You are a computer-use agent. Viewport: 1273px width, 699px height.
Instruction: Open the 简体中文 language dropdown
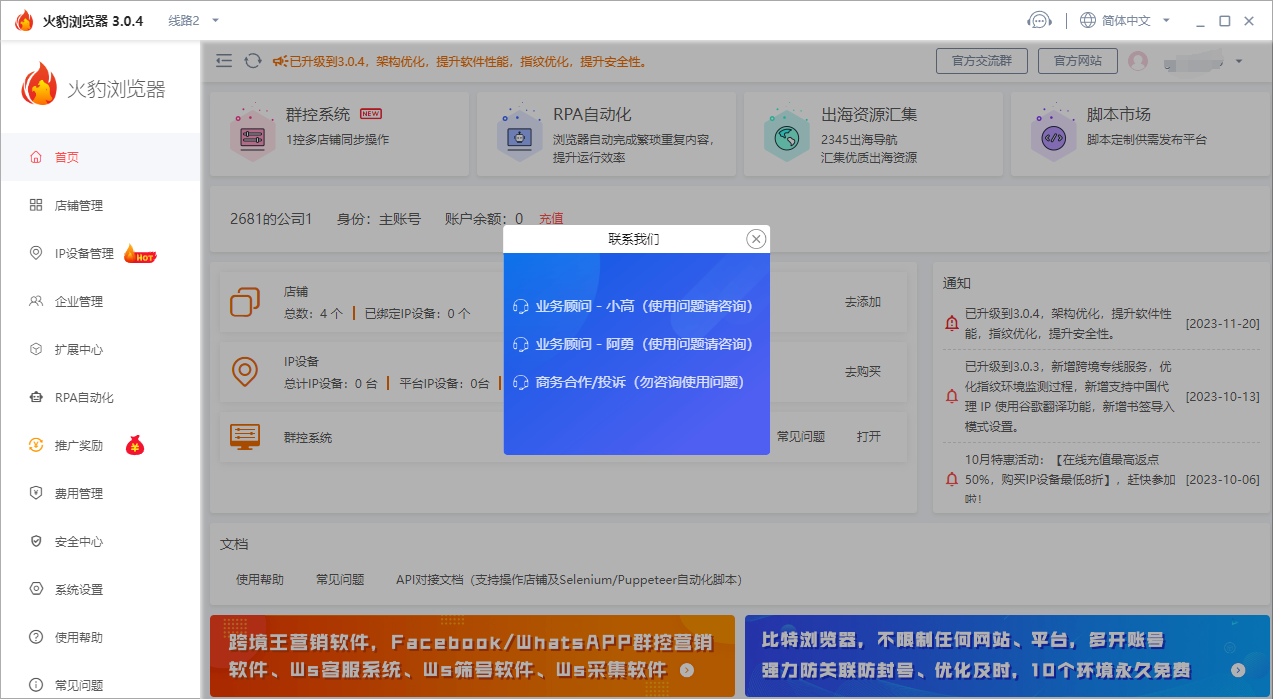(1125, 20)
